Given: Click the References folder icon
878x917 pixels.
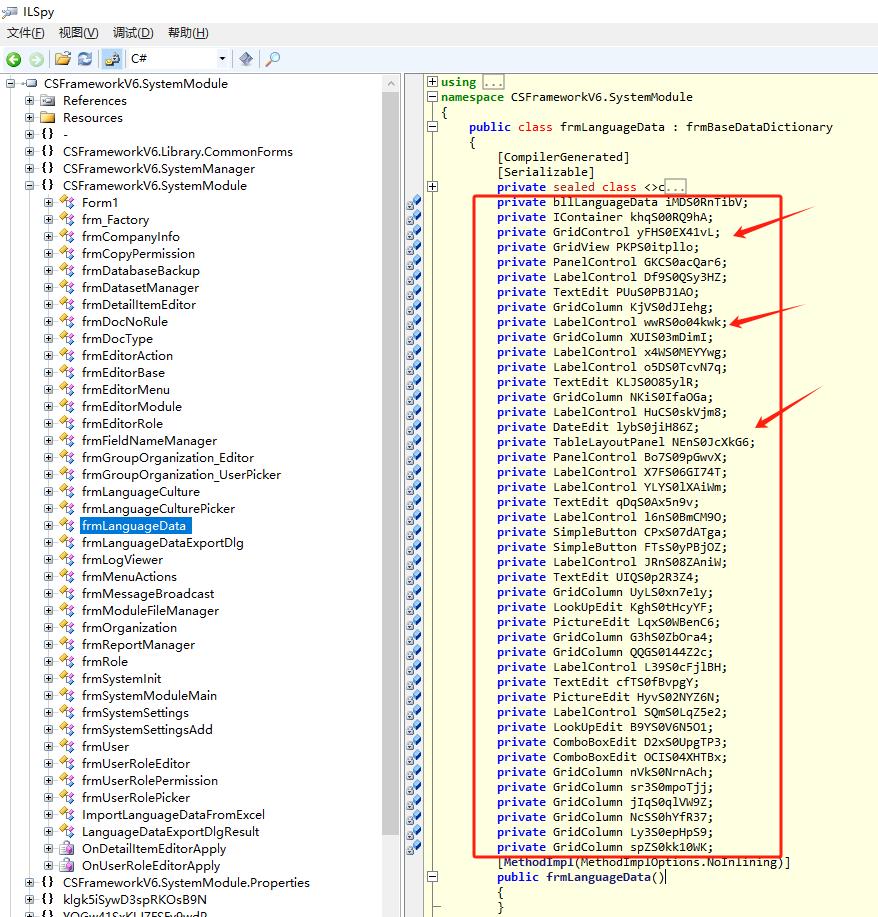Looking at the screenshot, I should coord(47,100).
